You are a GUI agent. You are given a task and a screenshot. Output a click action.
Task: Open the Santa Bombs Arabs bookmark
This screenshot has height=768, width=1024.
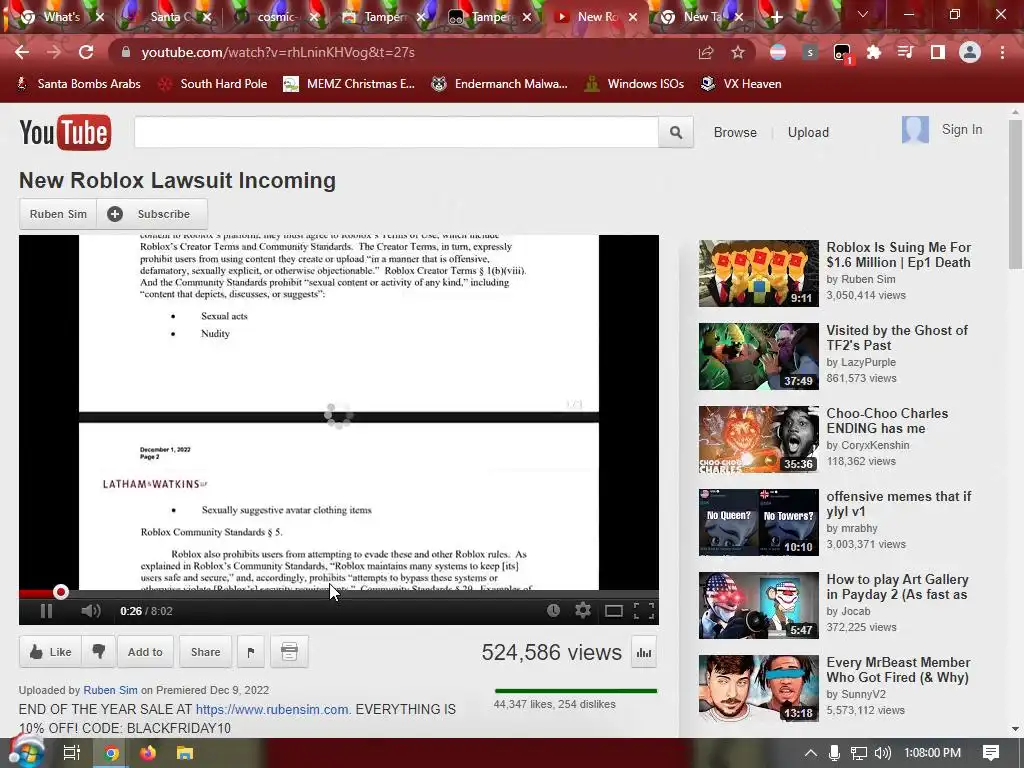tap(78, 84)
